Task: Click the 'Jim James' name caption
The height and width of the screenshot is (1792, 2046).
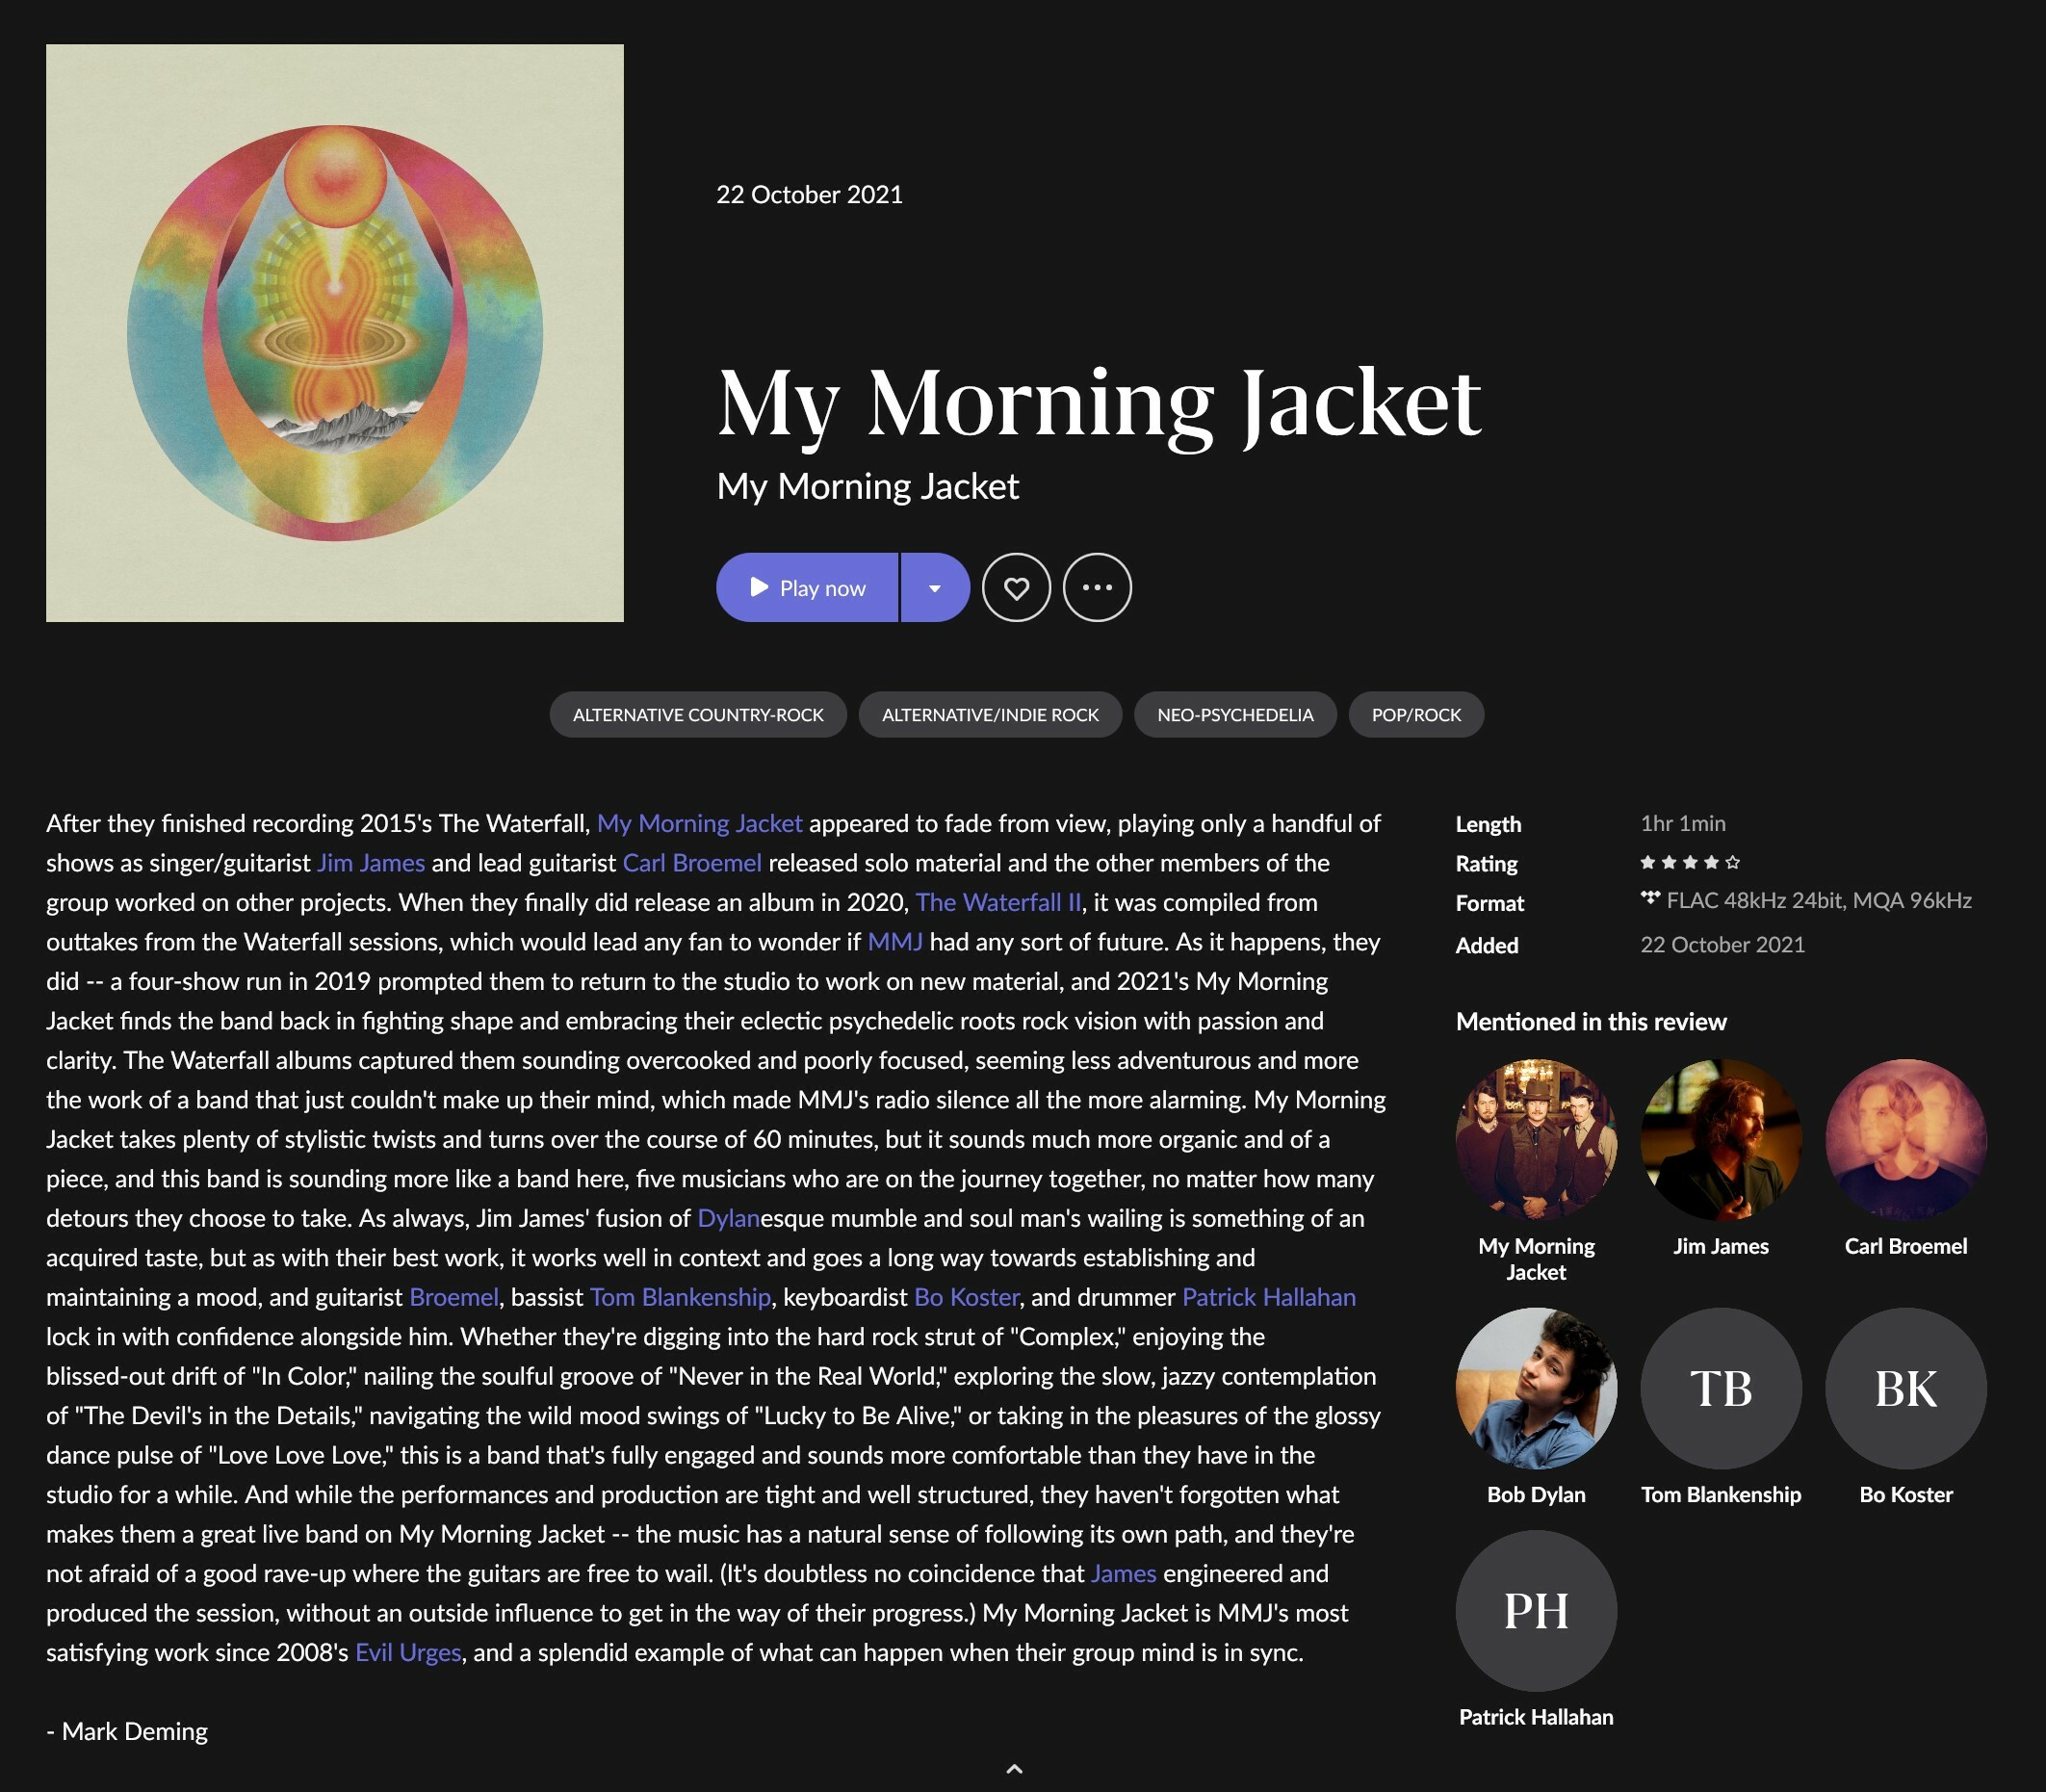Action: click(x=1721, y=1246)
